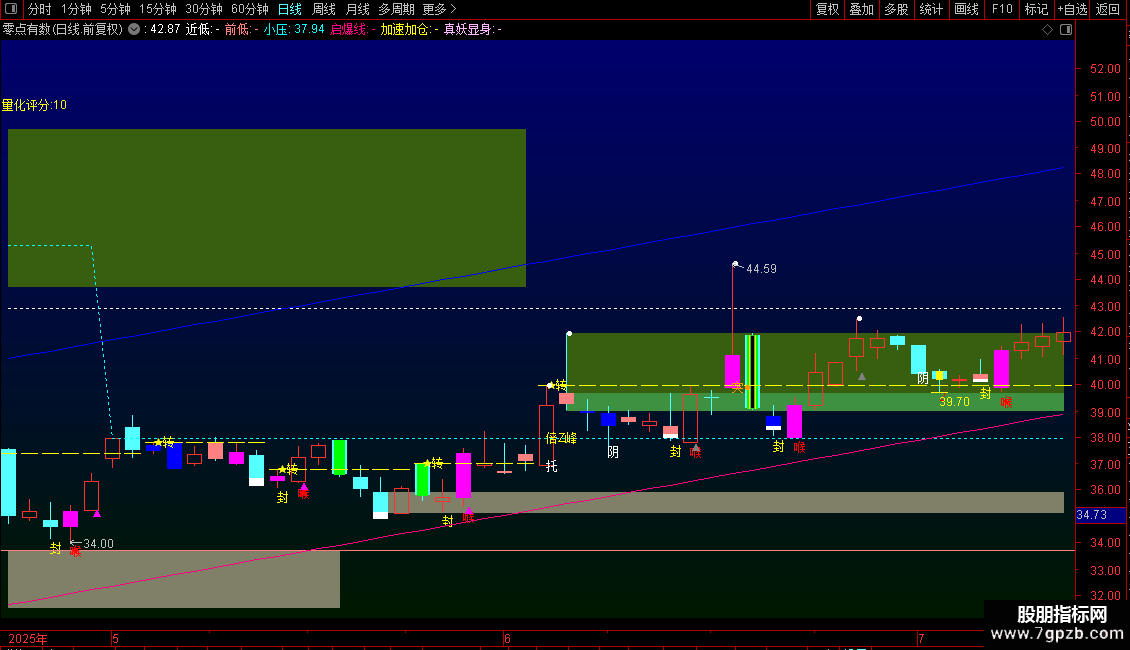Select the 30分钟 period tab
Image resolution: width=1130 pixels, height=650 pixels.
tap(204, 9)
